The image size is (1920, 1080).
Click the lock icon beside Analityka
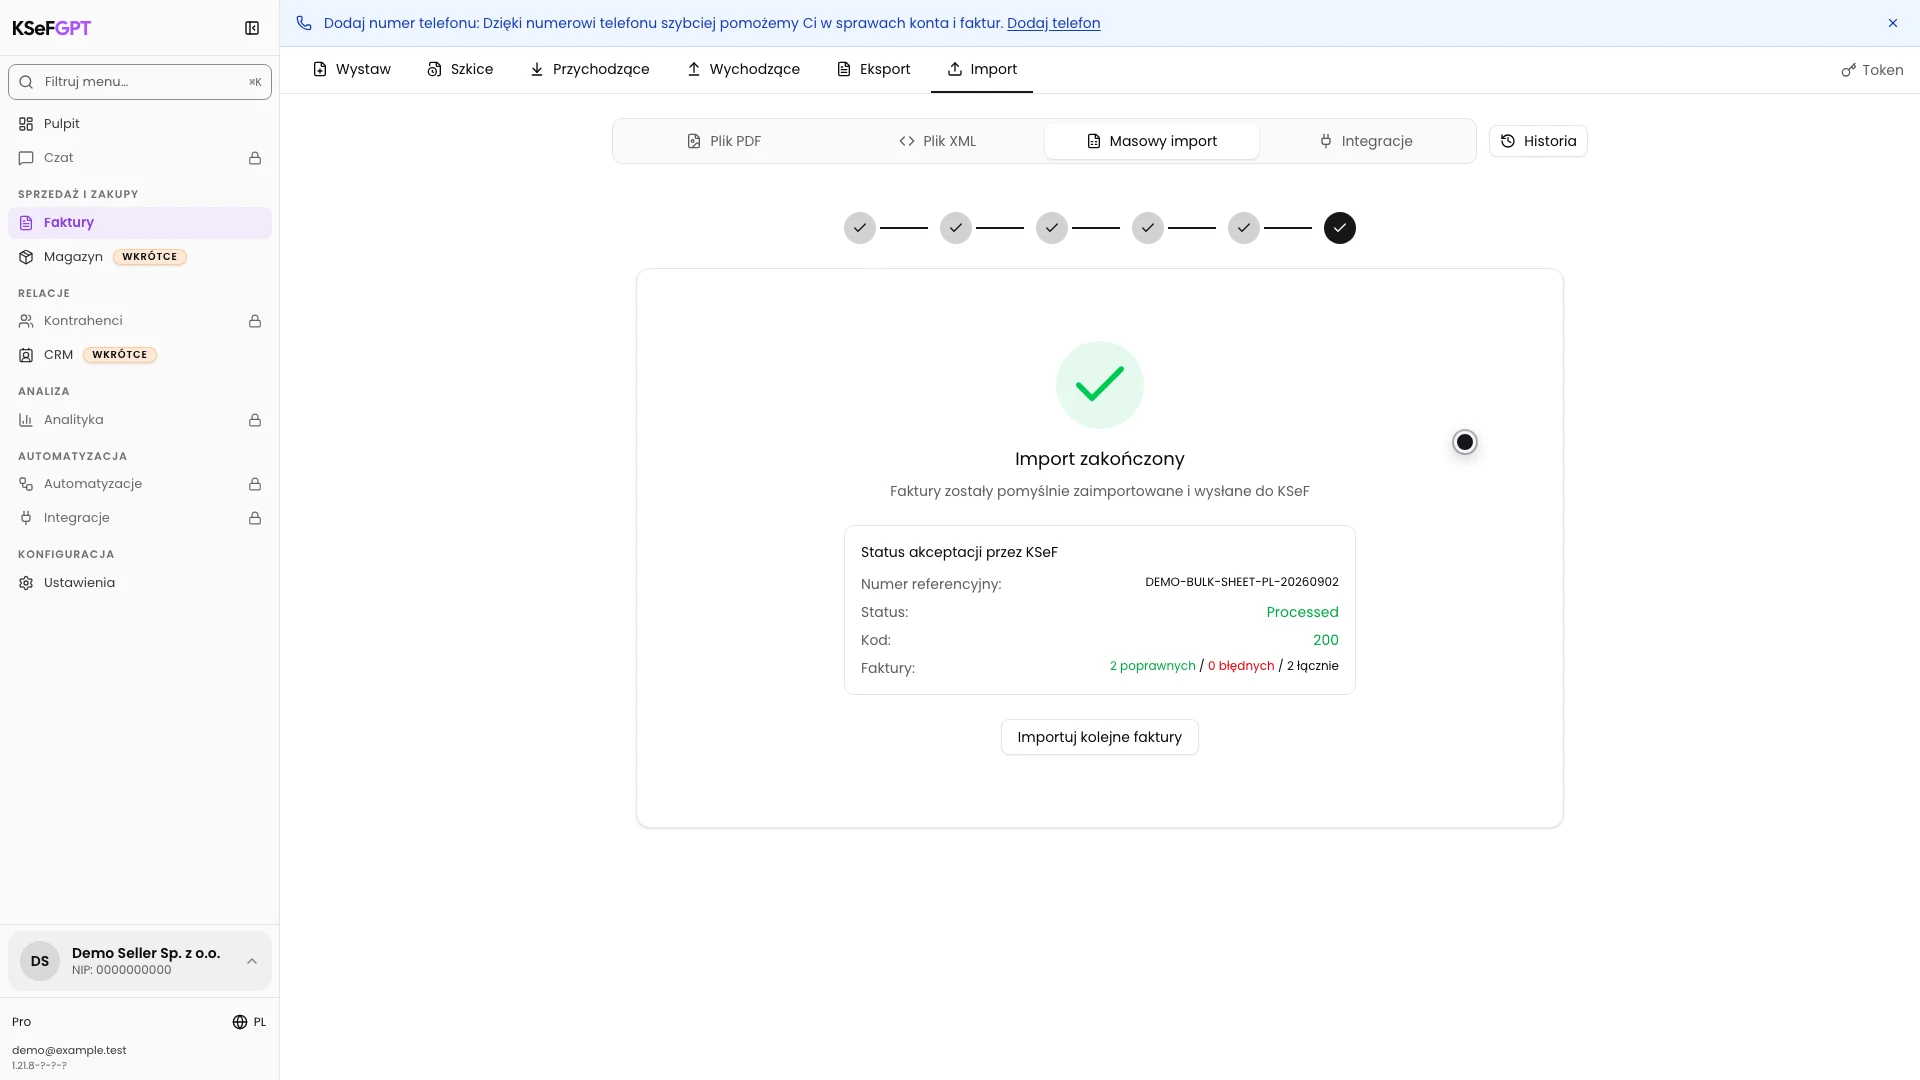(x=255, y=420)
